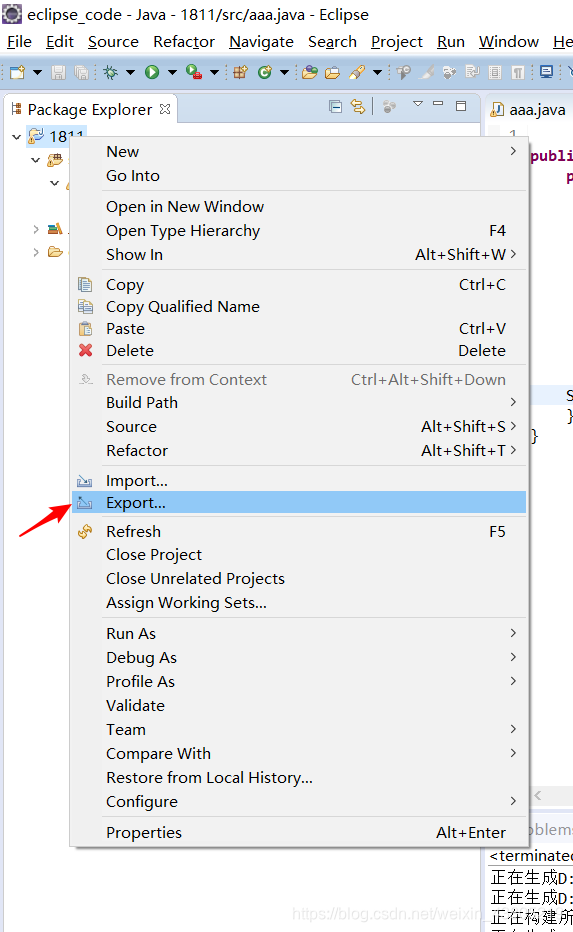Toggle Block Selection Mode icon

click(495, 73)
